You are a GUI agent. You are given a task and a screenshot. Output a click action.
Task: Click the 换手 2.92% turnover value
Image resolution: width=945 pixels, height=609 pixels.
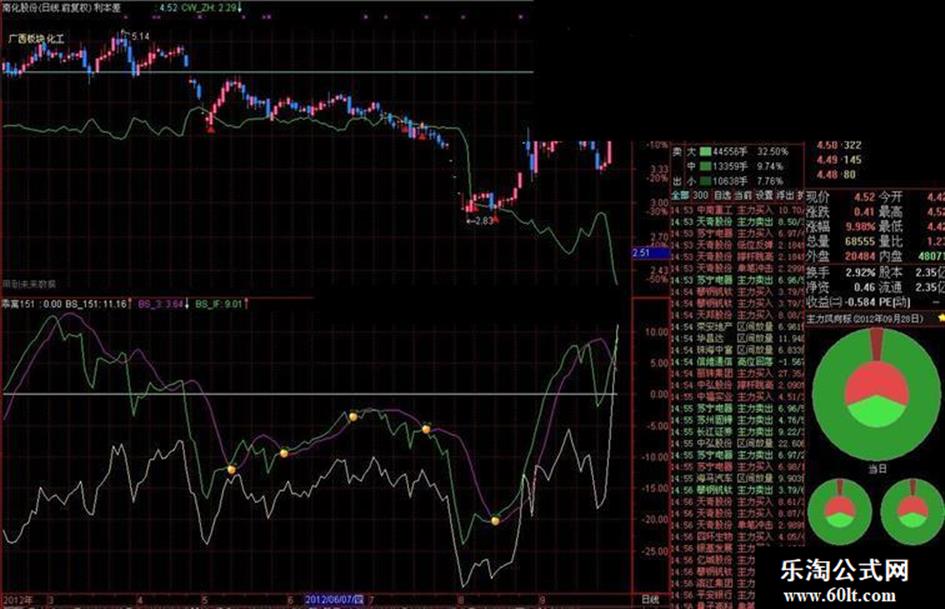coord(860,272)
